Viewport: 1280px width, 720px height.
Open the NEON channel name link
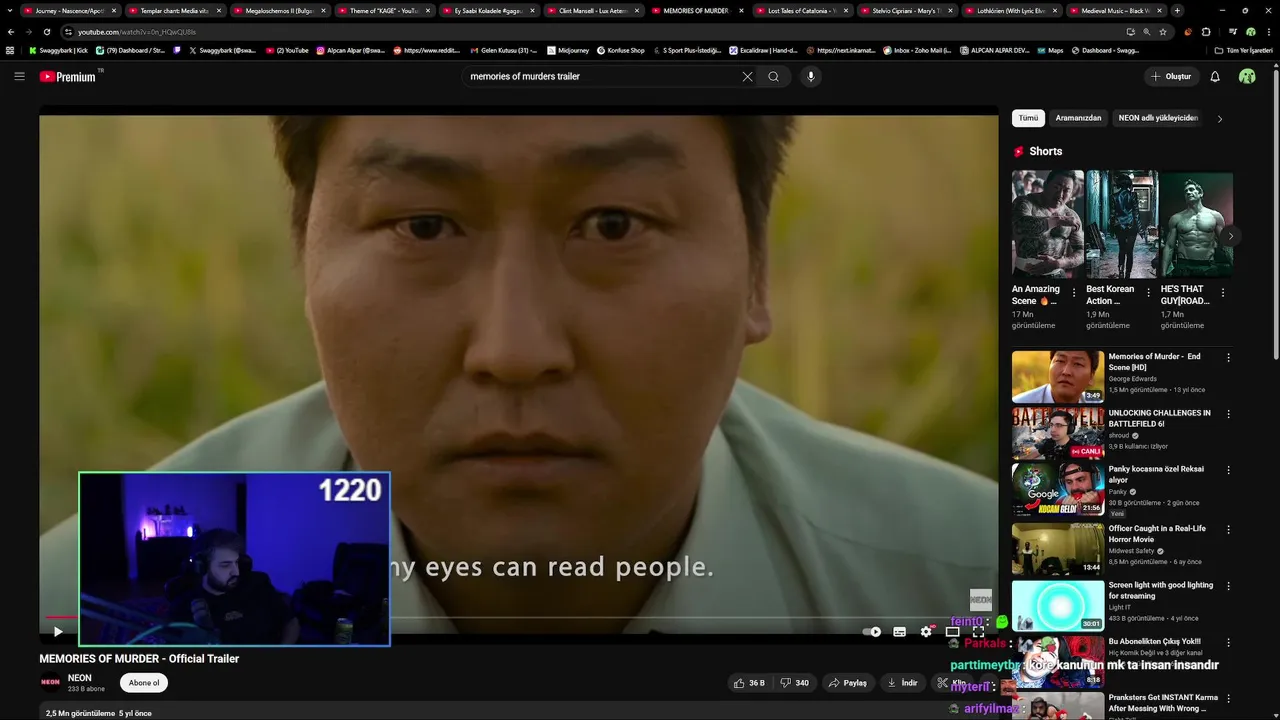[79, 678]
